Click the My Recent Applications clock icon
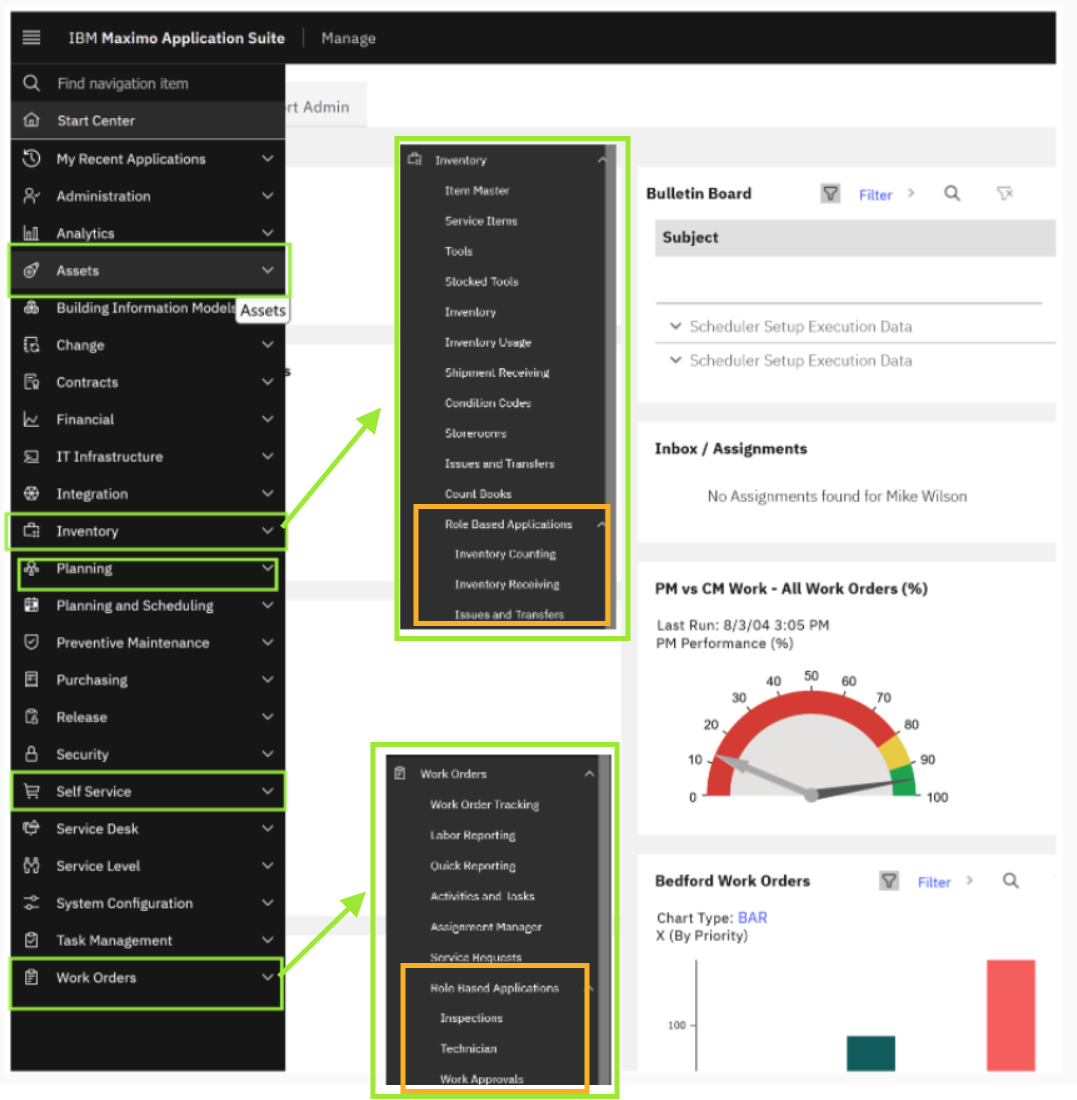The height and width of the screenshot is (1100, 1077). click(32, 159)
